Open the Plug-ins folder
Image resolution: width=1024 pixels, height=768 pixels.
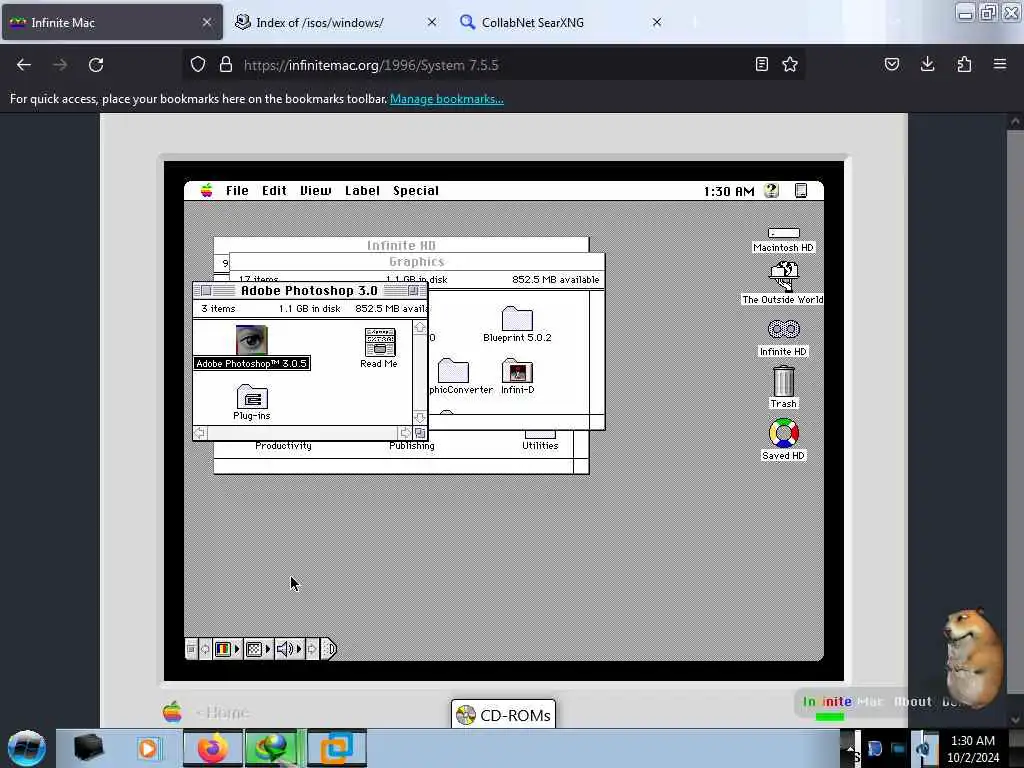(x=252, y=396)
